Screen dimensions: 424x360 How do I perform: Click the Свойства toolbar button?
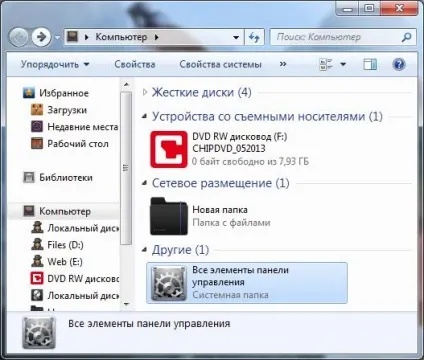click(x=135, y=64)
